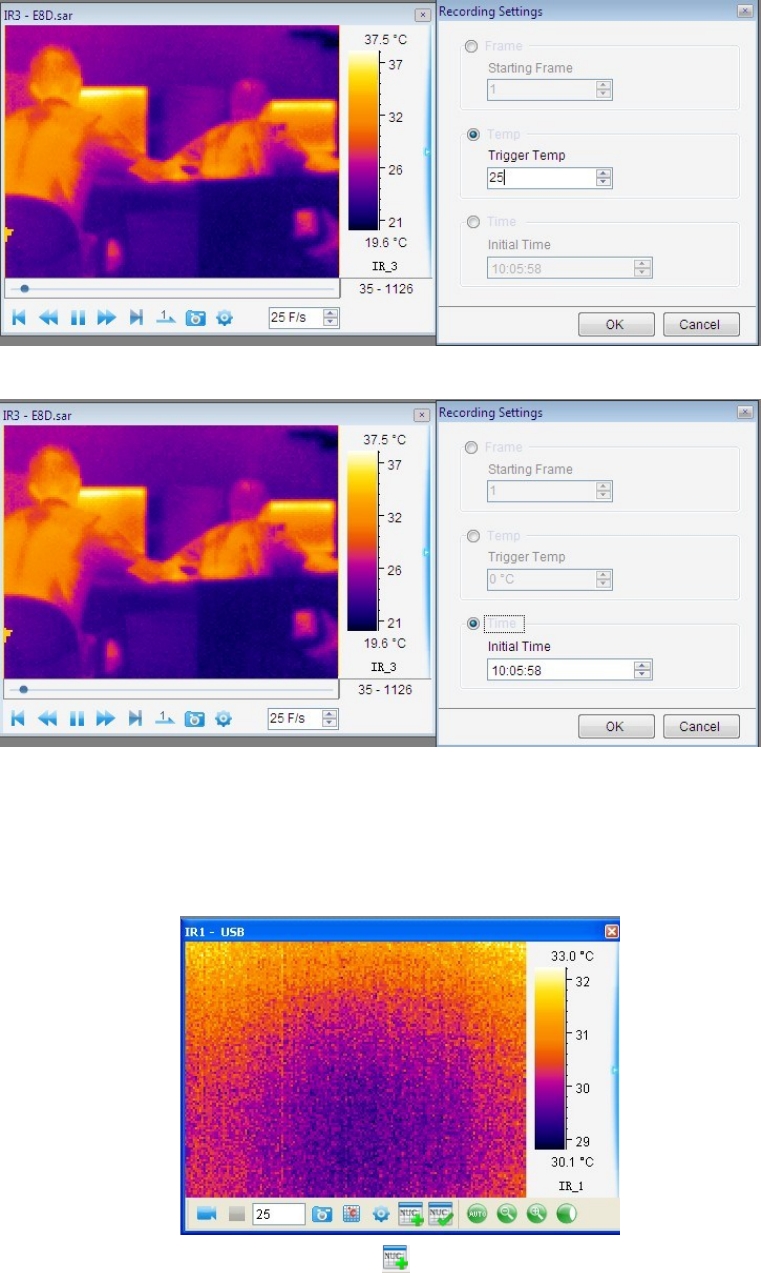
Task: Take a snapshot in IR1 - USB toolbar
Action: click(322, 1214)
